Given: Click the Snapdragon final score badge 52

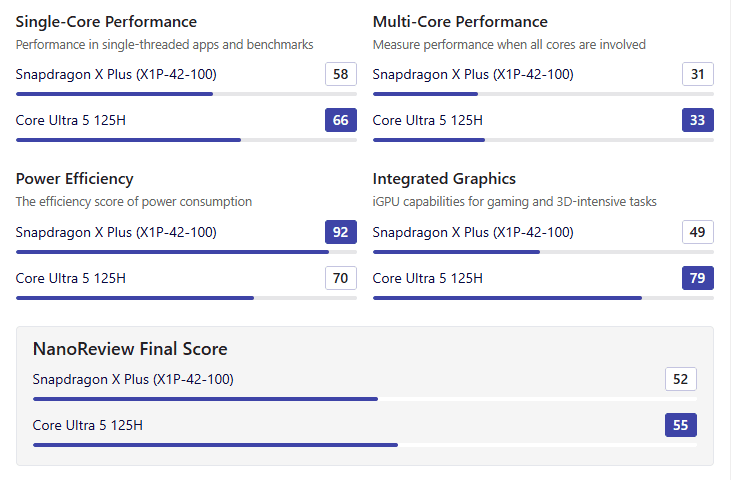Looking at the screenshot, I should [681, 379].
